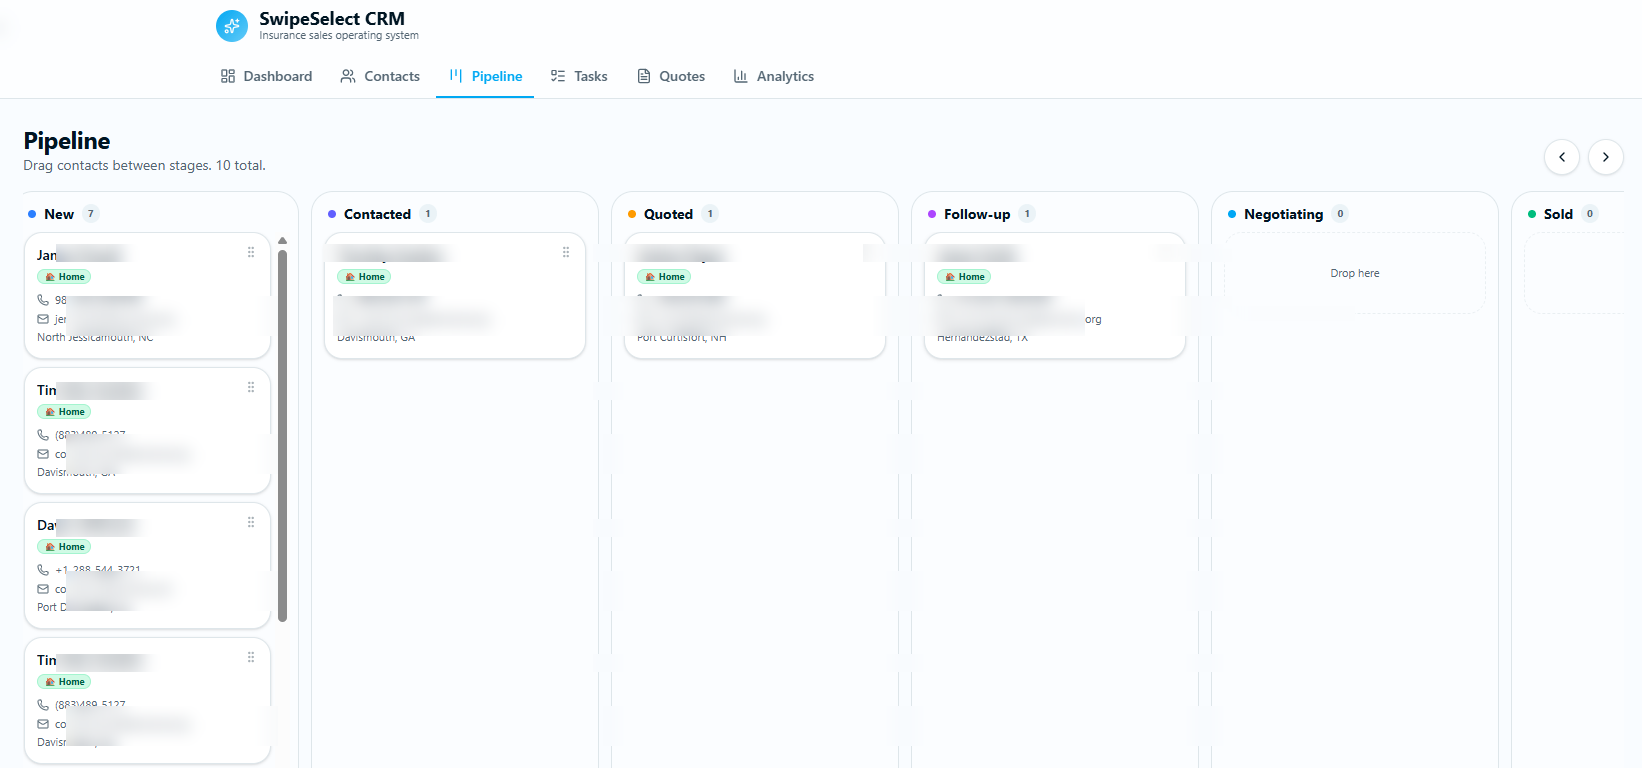The width and height of the screenshot is (1642, 768).
Task: Click the drag handle on Da card
Action: tap(251, 522)
